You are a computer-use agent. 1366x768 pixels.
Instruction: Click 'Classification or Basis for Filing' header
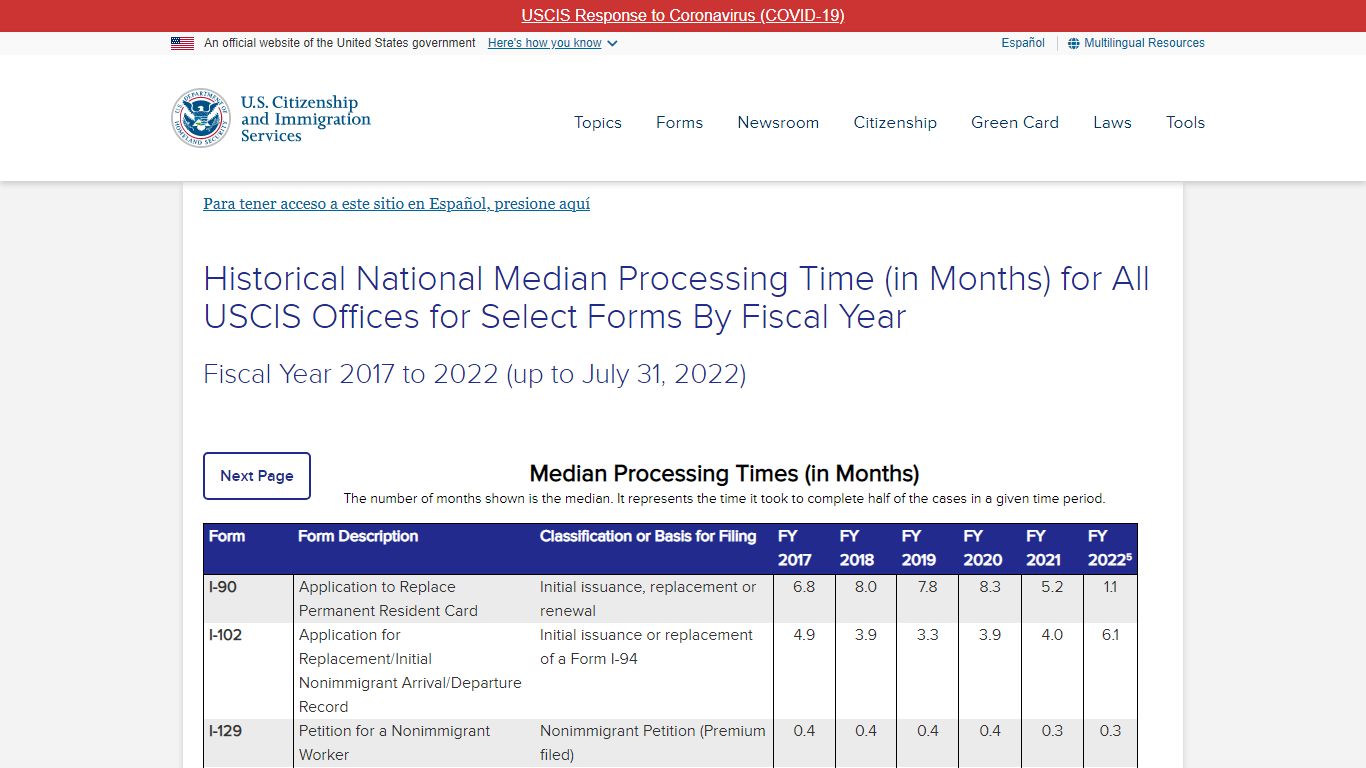pyautogui.click(x=654, y=548)
